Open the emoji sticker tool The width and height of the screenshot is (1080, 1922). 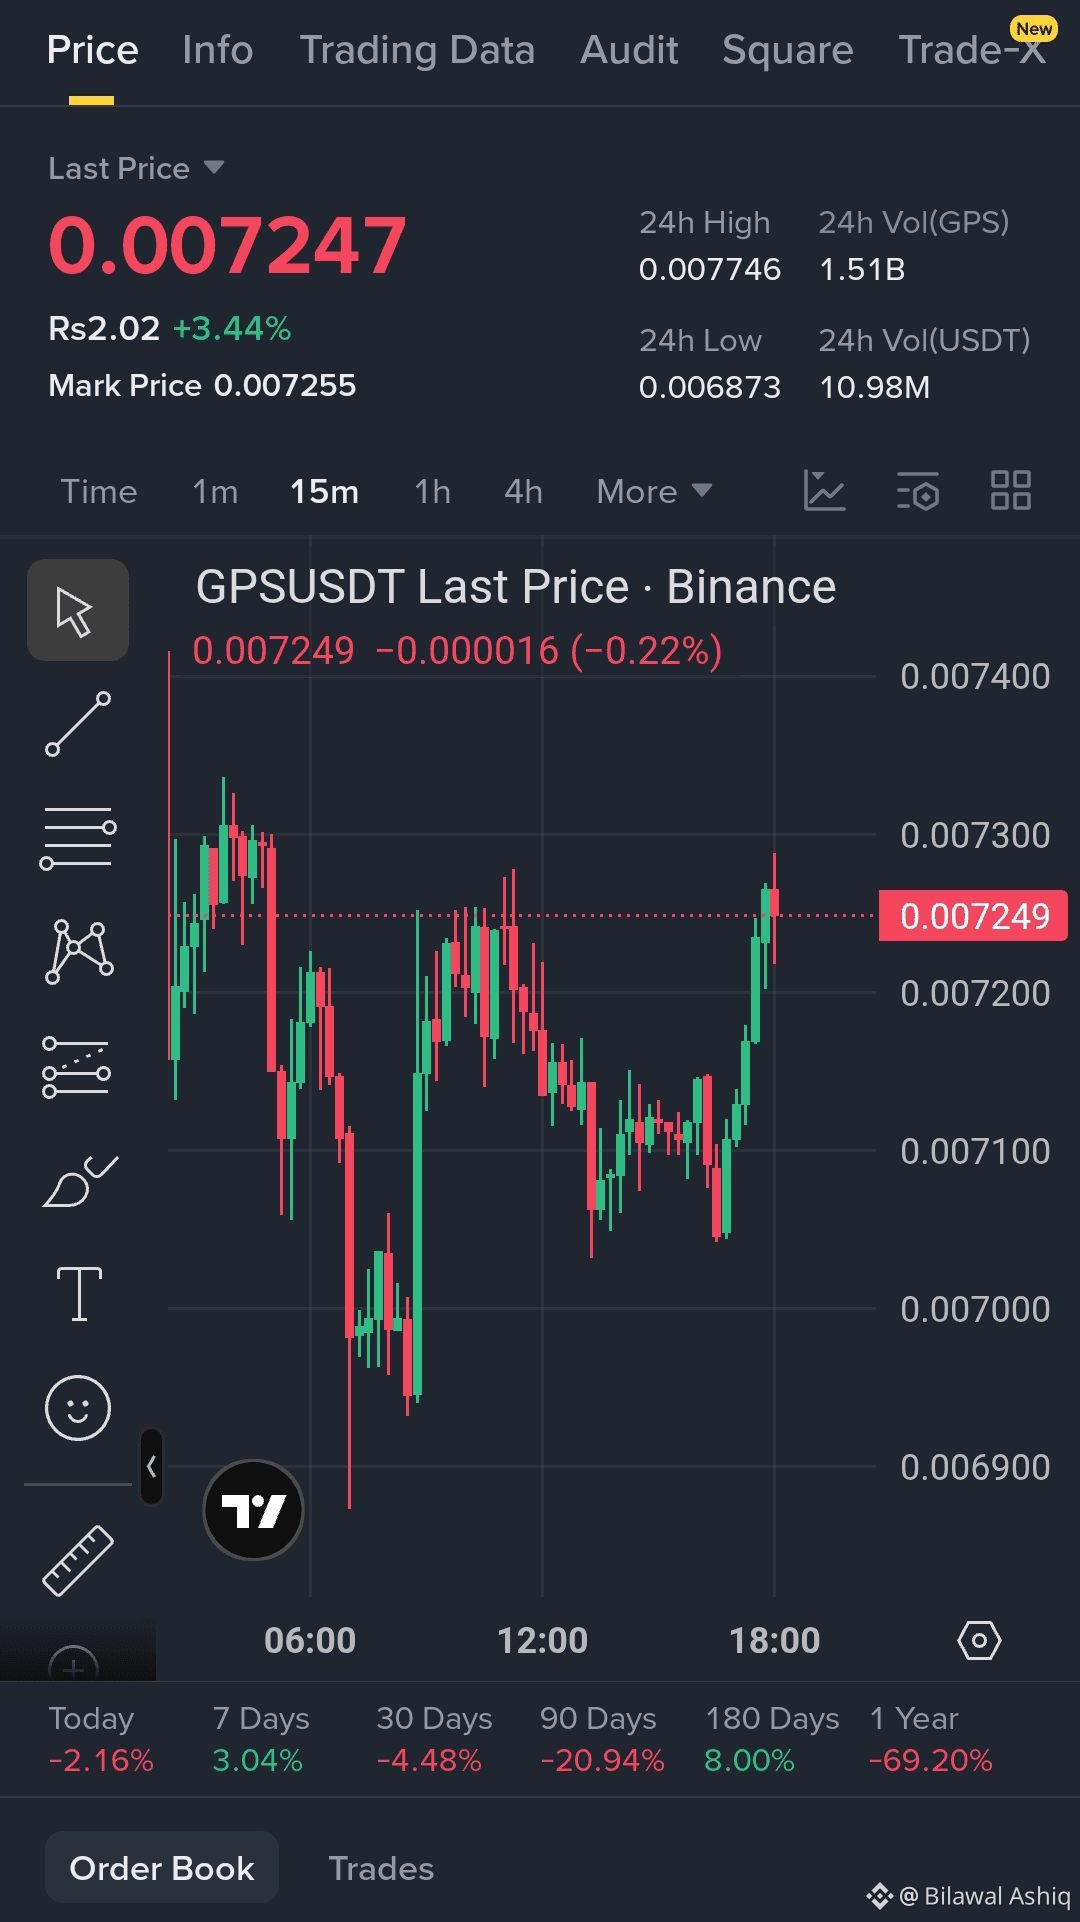coord(78,1408)
